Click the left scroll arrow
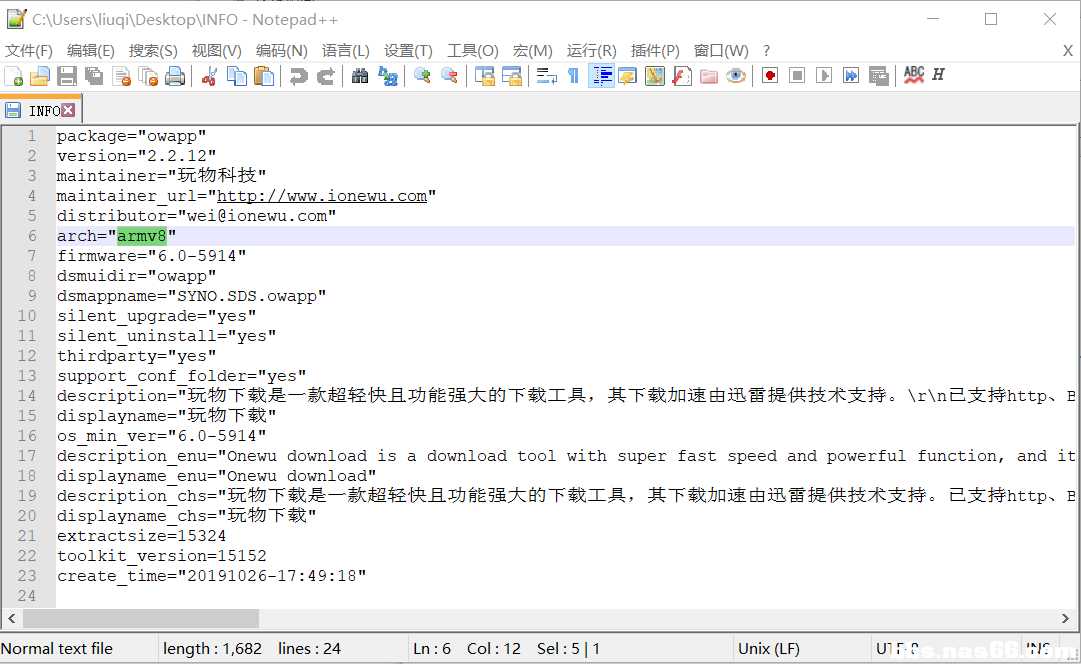1081x664 pixels. pos(11,618)
